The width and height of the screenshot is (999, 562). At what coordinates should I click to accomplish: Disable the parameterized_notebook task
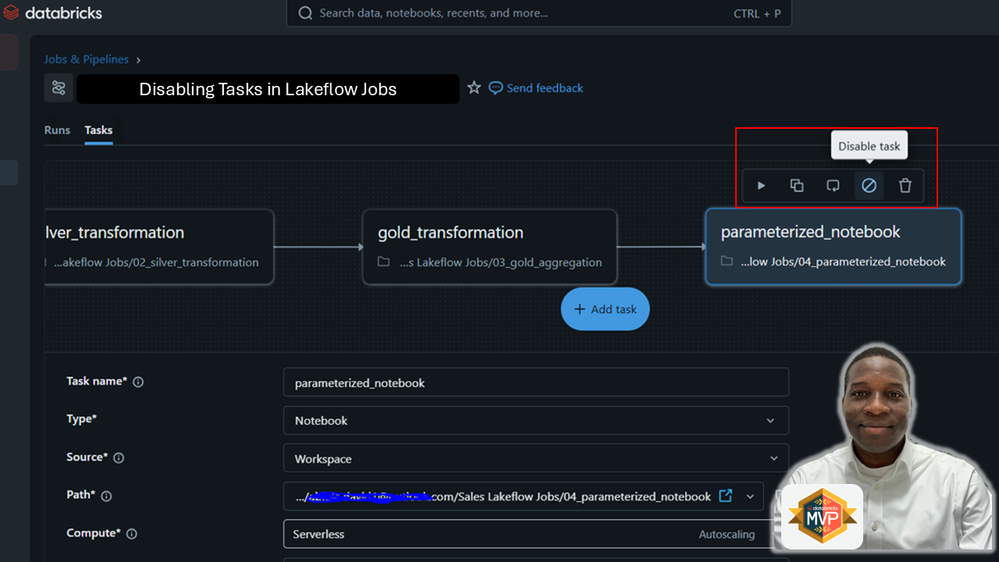tap(869, 185)
